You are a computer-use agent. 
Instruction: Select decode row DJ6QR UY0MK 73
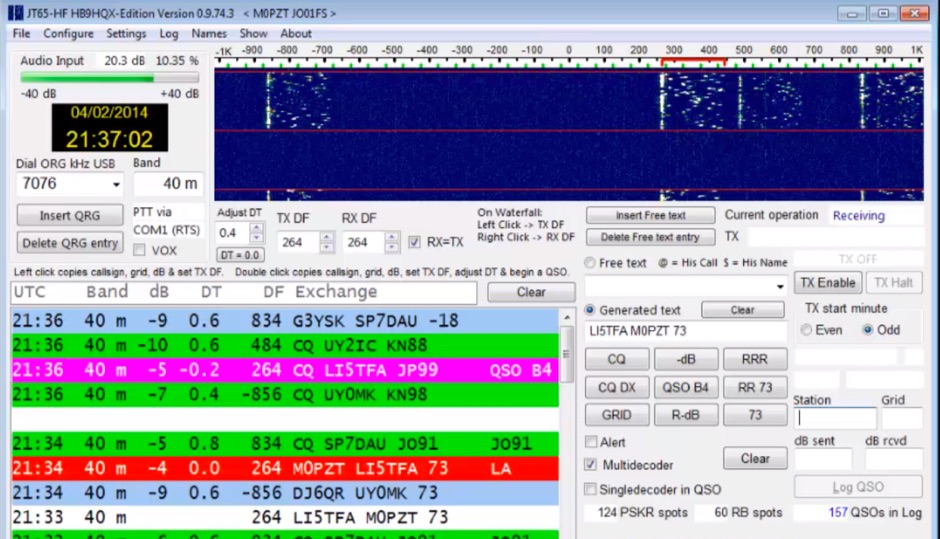click(285, 493)
